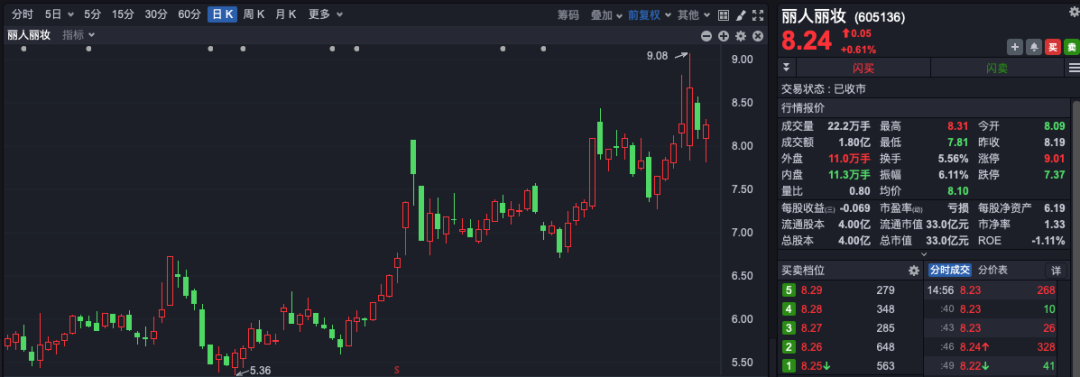This screenshot has width=1080, height=377.
Task: Add stock to watchlist with plus button
Action: point(1015,47)
